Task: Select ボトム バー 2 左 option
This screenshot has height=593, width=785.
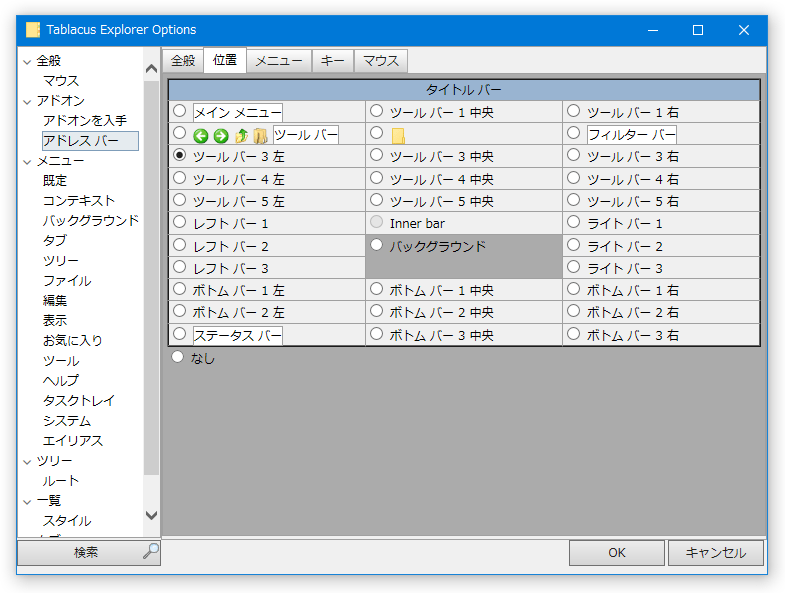Action: coord(179,311)
